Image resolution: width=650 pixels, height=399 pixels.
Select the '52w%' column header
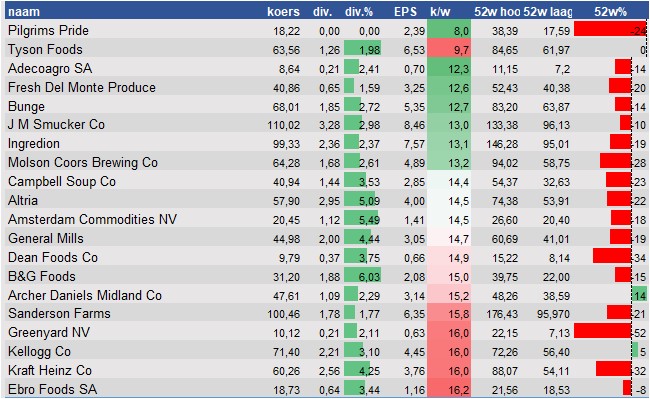pyautogui.click(x=610, y=12)
